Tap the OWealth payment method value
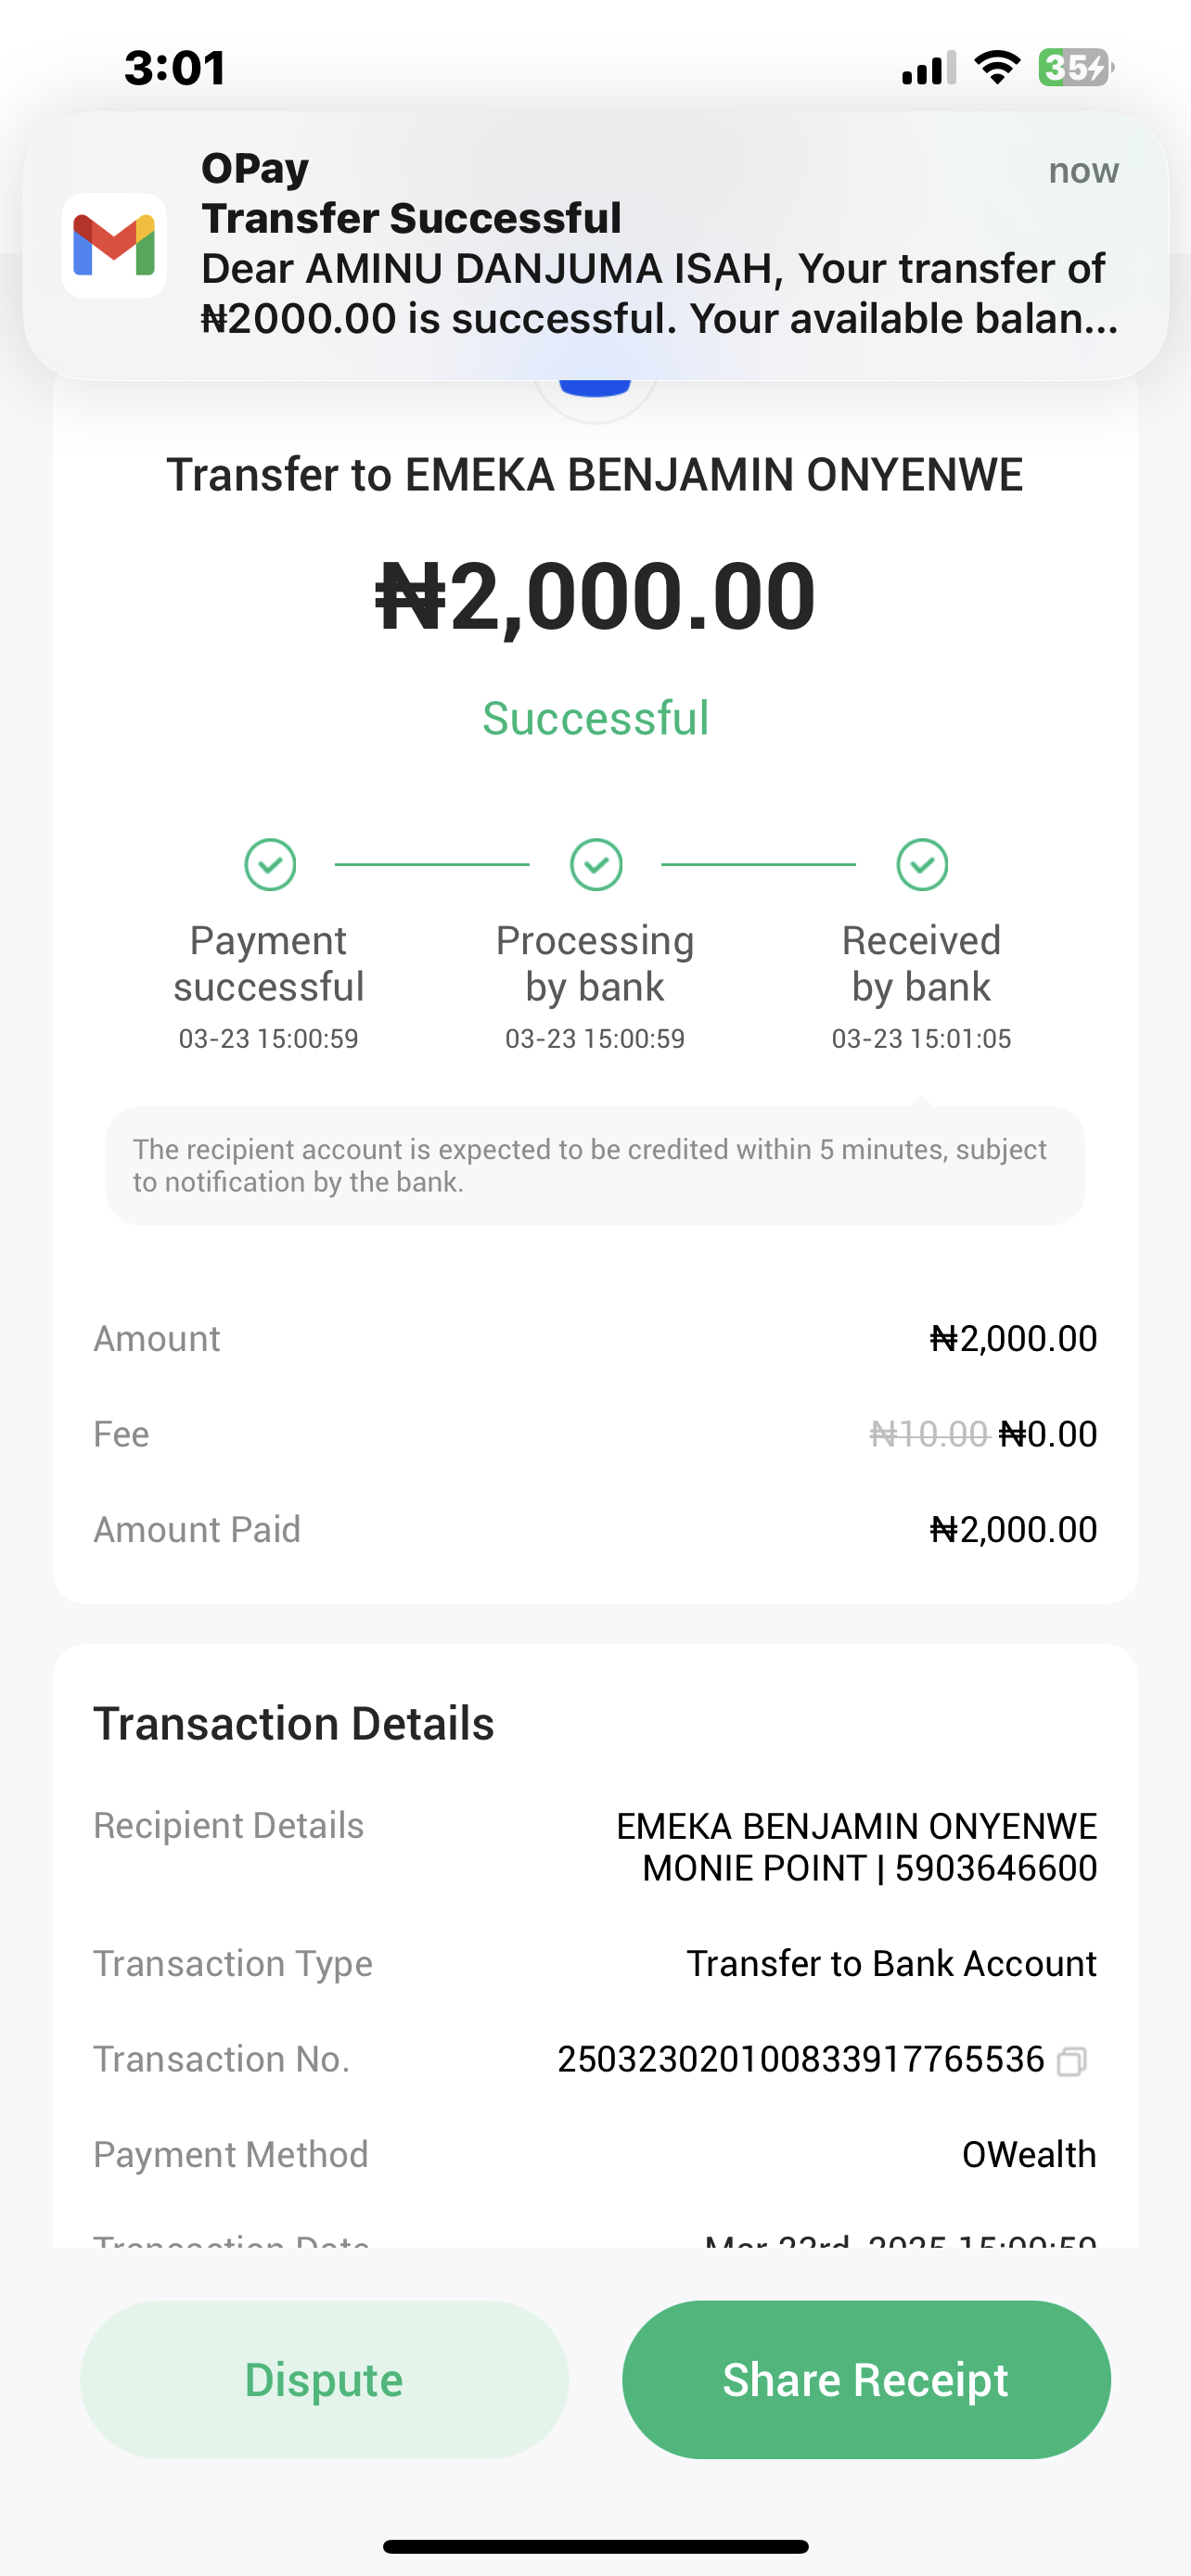 point(1029,2155)
